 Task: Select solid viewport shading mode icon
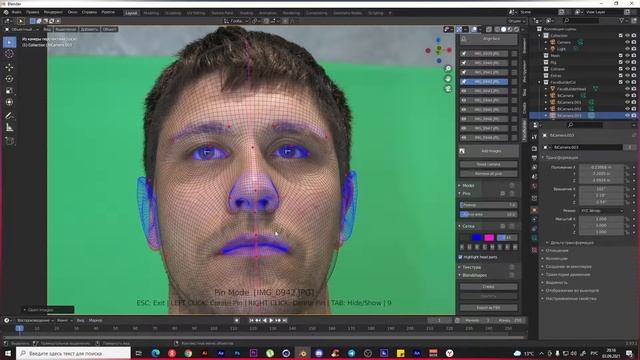503,29
